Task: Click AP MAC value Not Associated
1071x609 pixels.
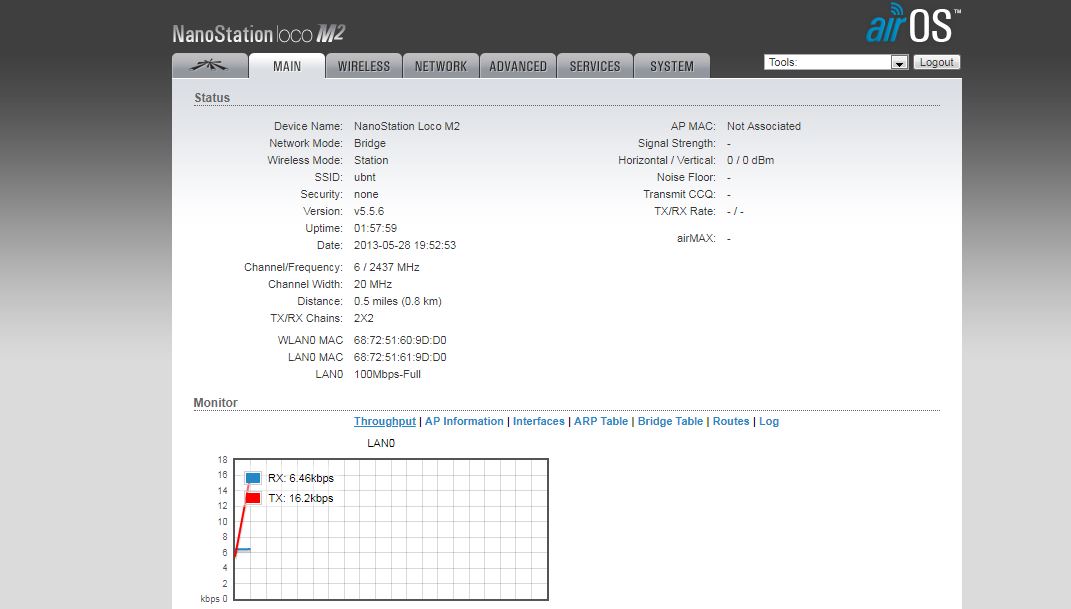Action: tap(764, 126)
